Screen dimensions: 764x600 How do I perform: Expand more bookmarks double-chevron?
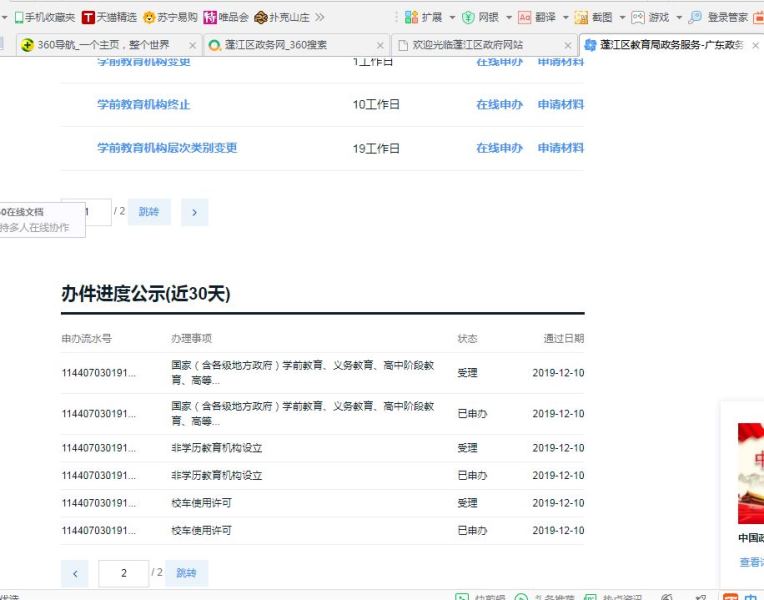[x=319, y=18]
